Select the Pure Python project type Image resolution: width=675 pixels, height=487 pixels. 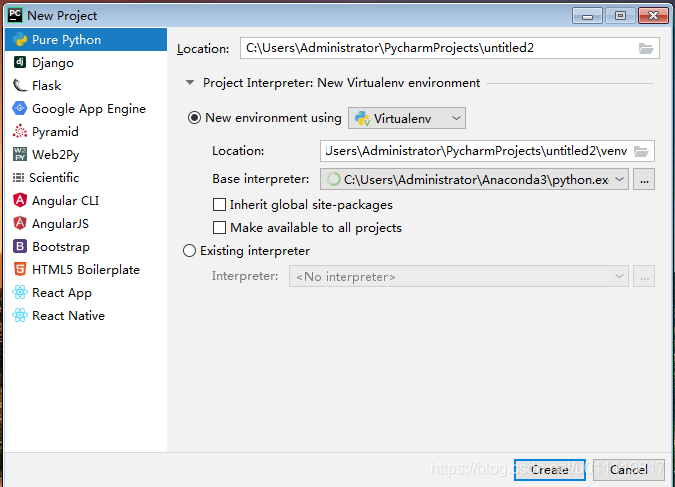pos(86,40)
